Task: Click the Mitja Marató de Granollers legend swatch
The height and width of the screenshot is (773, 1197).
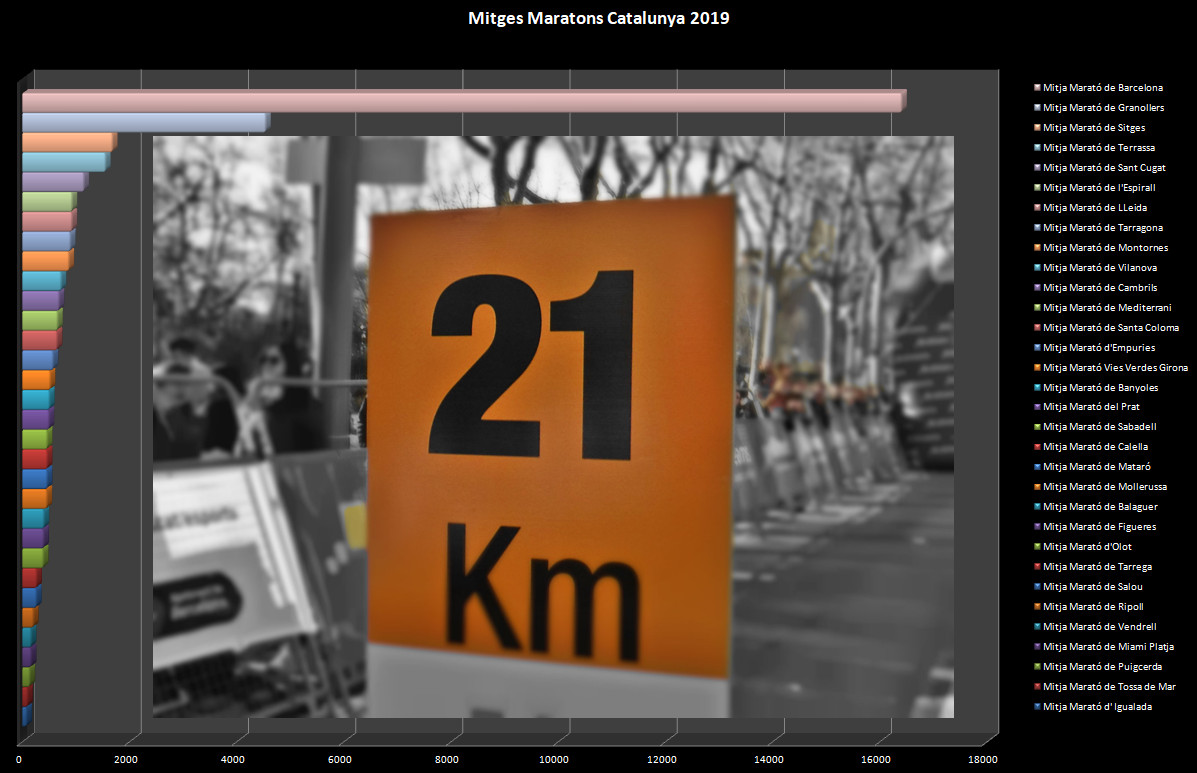Action: click(x=1037, y=108)
